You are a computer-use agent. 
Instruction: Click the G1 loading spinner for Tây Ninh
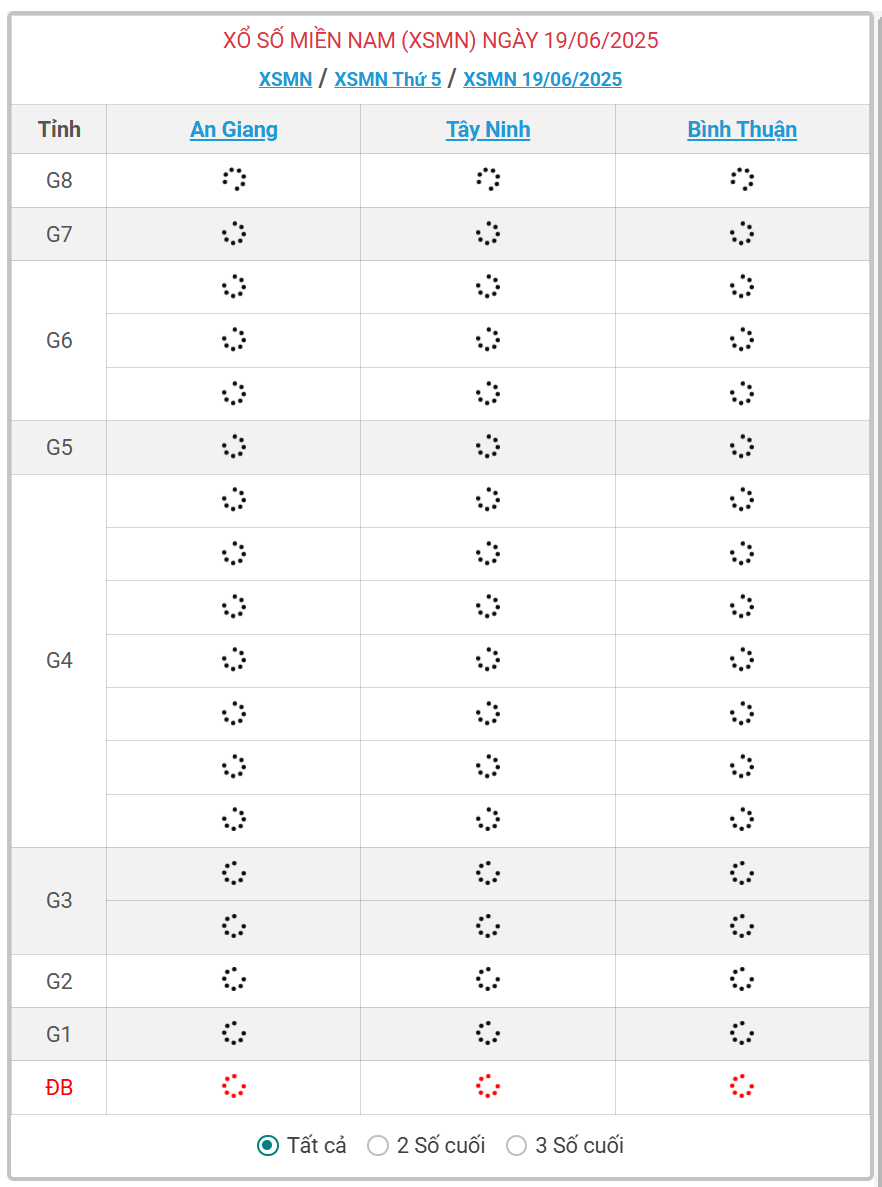click(488, 1033)
